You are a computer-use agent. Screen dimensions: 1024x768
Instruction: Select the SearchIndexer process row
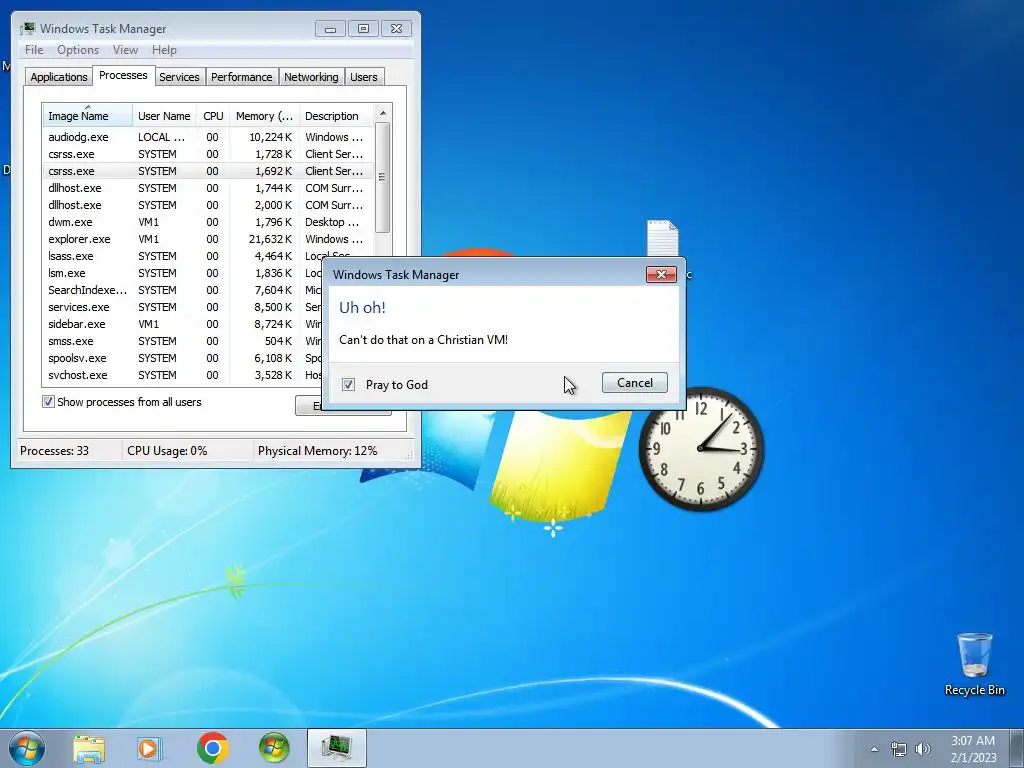pyautogui.click(x=182, y=289)
